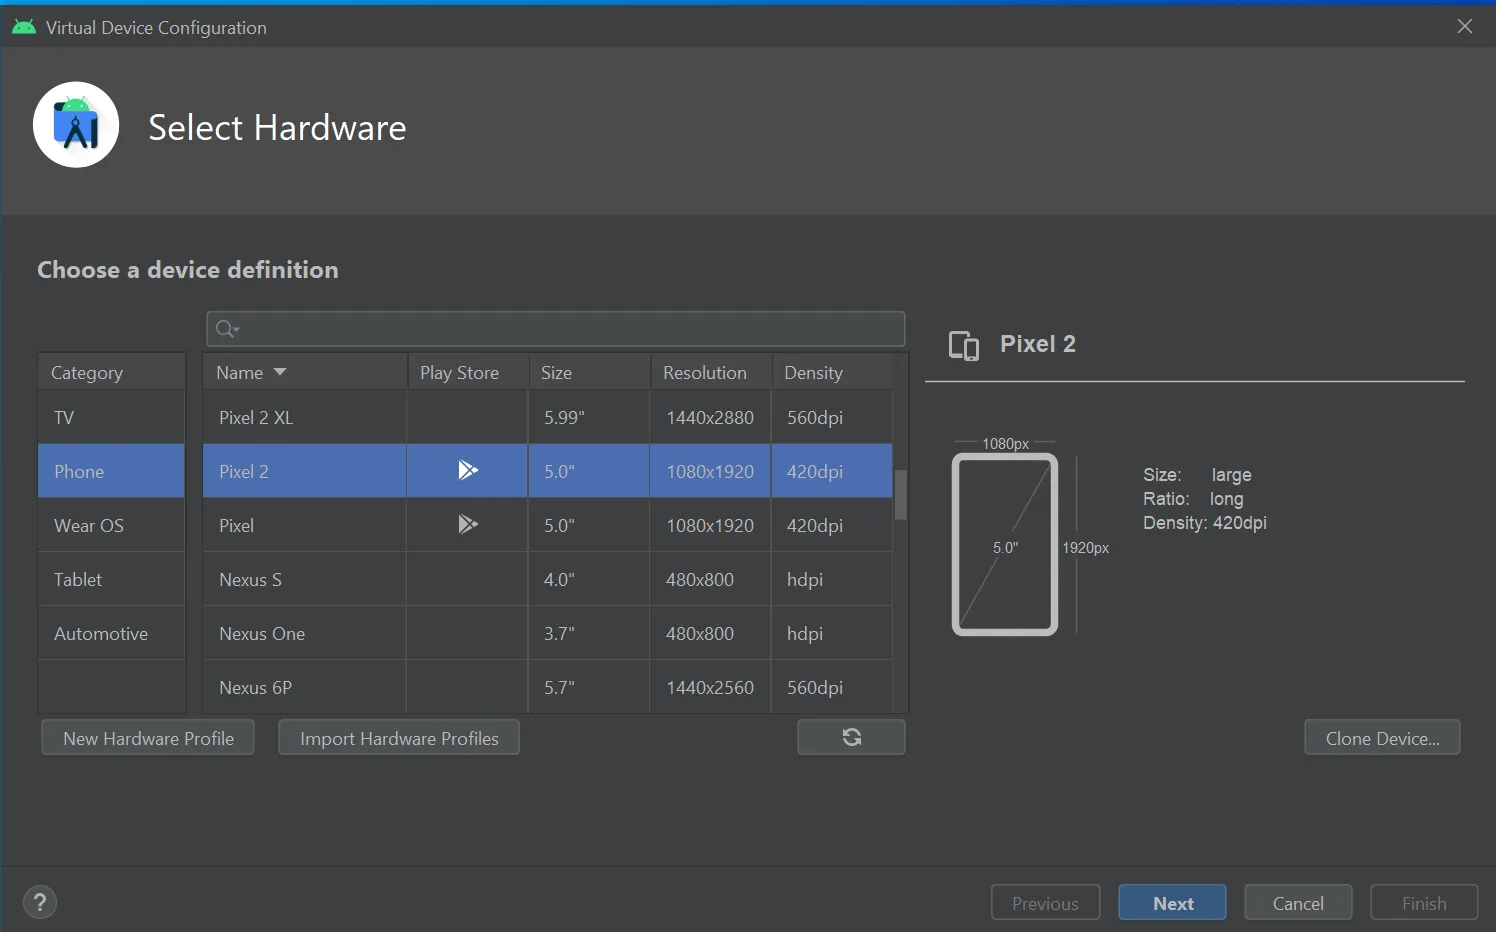1496x932 pixels.
Task: Click 560dpi density in Nexus 6P row
Action: (x=832, y=687)
